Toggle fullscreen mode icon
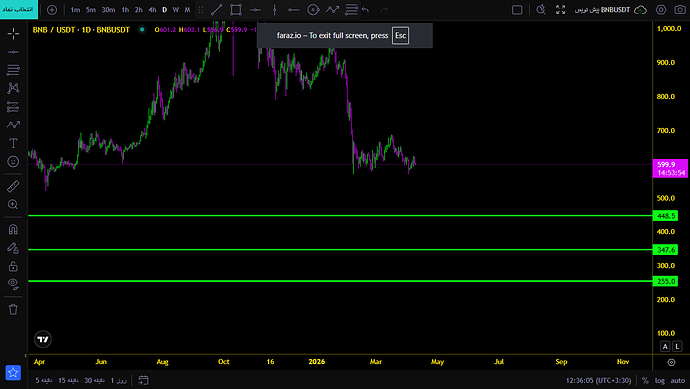The height and width of the screenshot is (389, 690). pyautogui.click(x=560, y=10)
